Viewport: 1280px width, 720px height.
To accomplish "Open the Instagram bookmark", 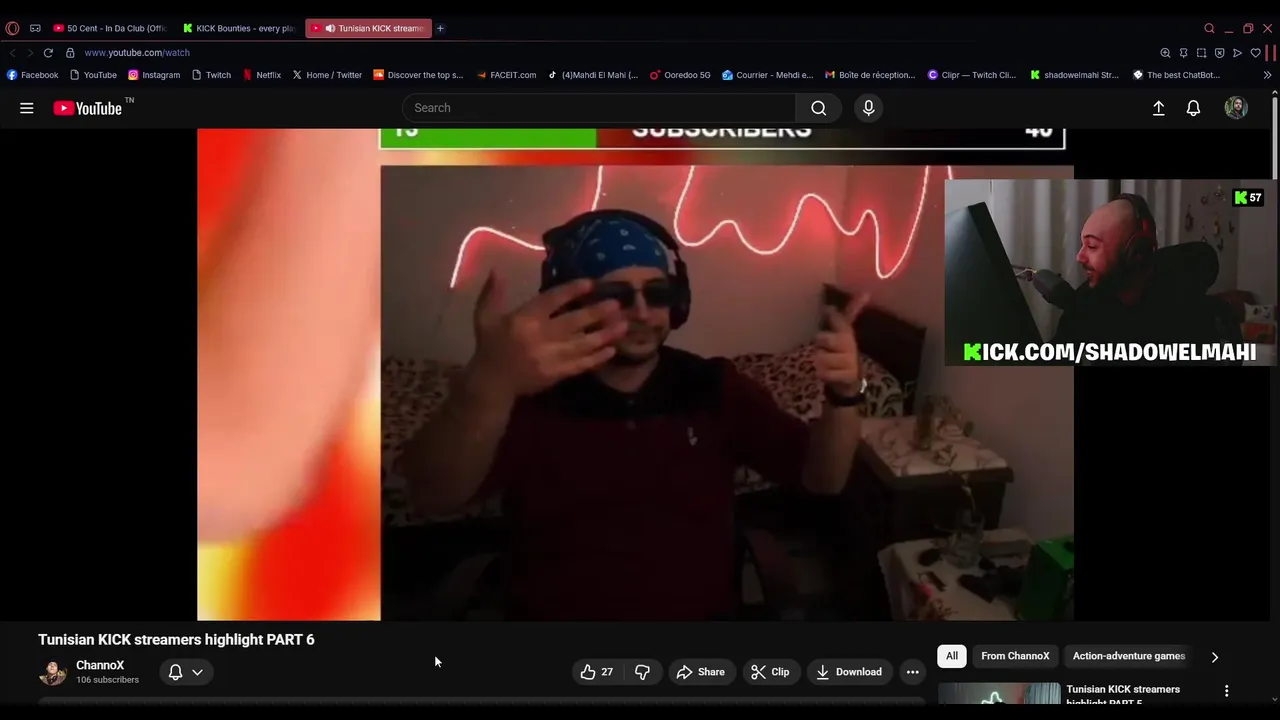I will tap(154, 75).
